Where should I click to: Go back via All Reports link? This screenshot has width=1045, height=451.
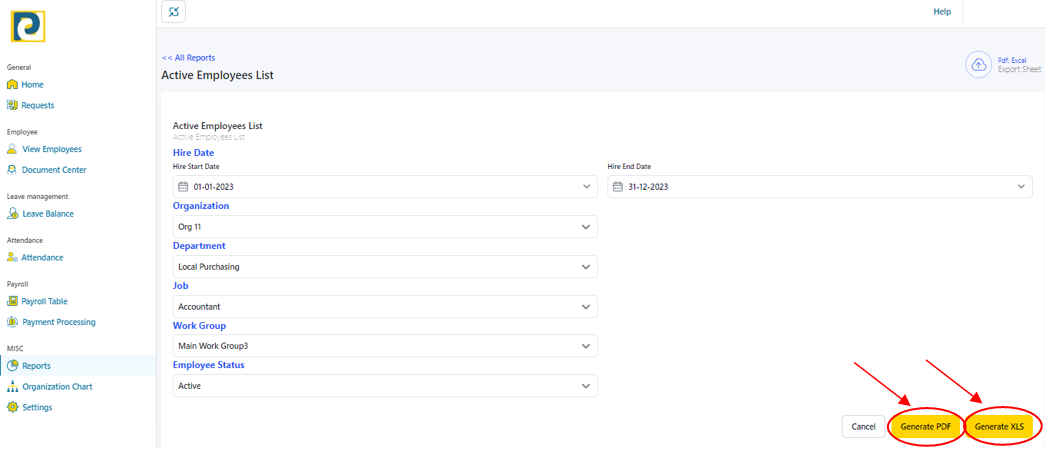coord(188,58)
